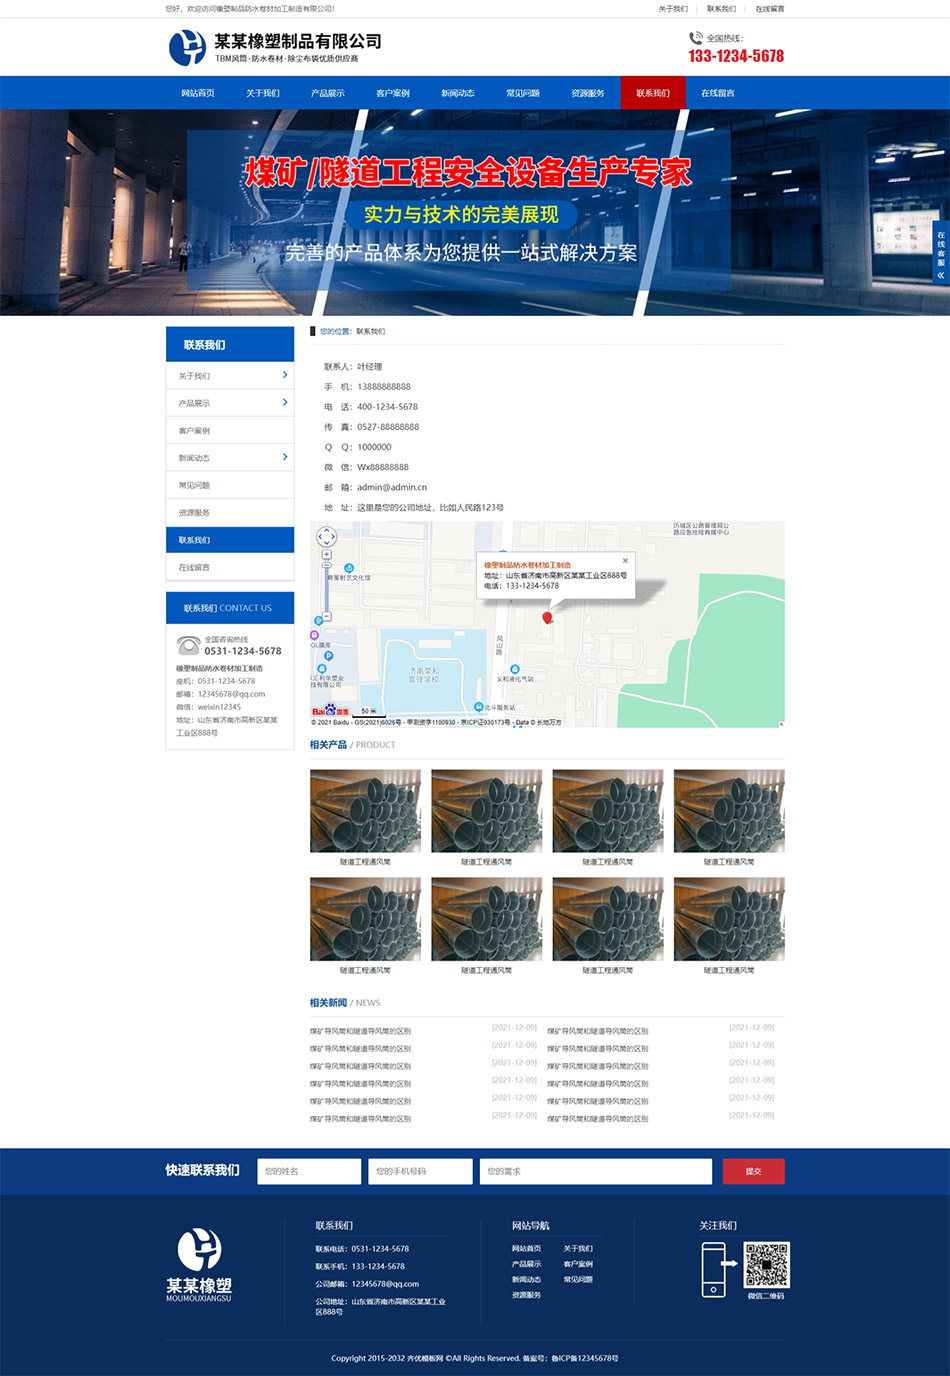This screenshot has width=950, height=1376.
Task: Click 网站首页 in the footer navigation
Action: click(527, 1248)
